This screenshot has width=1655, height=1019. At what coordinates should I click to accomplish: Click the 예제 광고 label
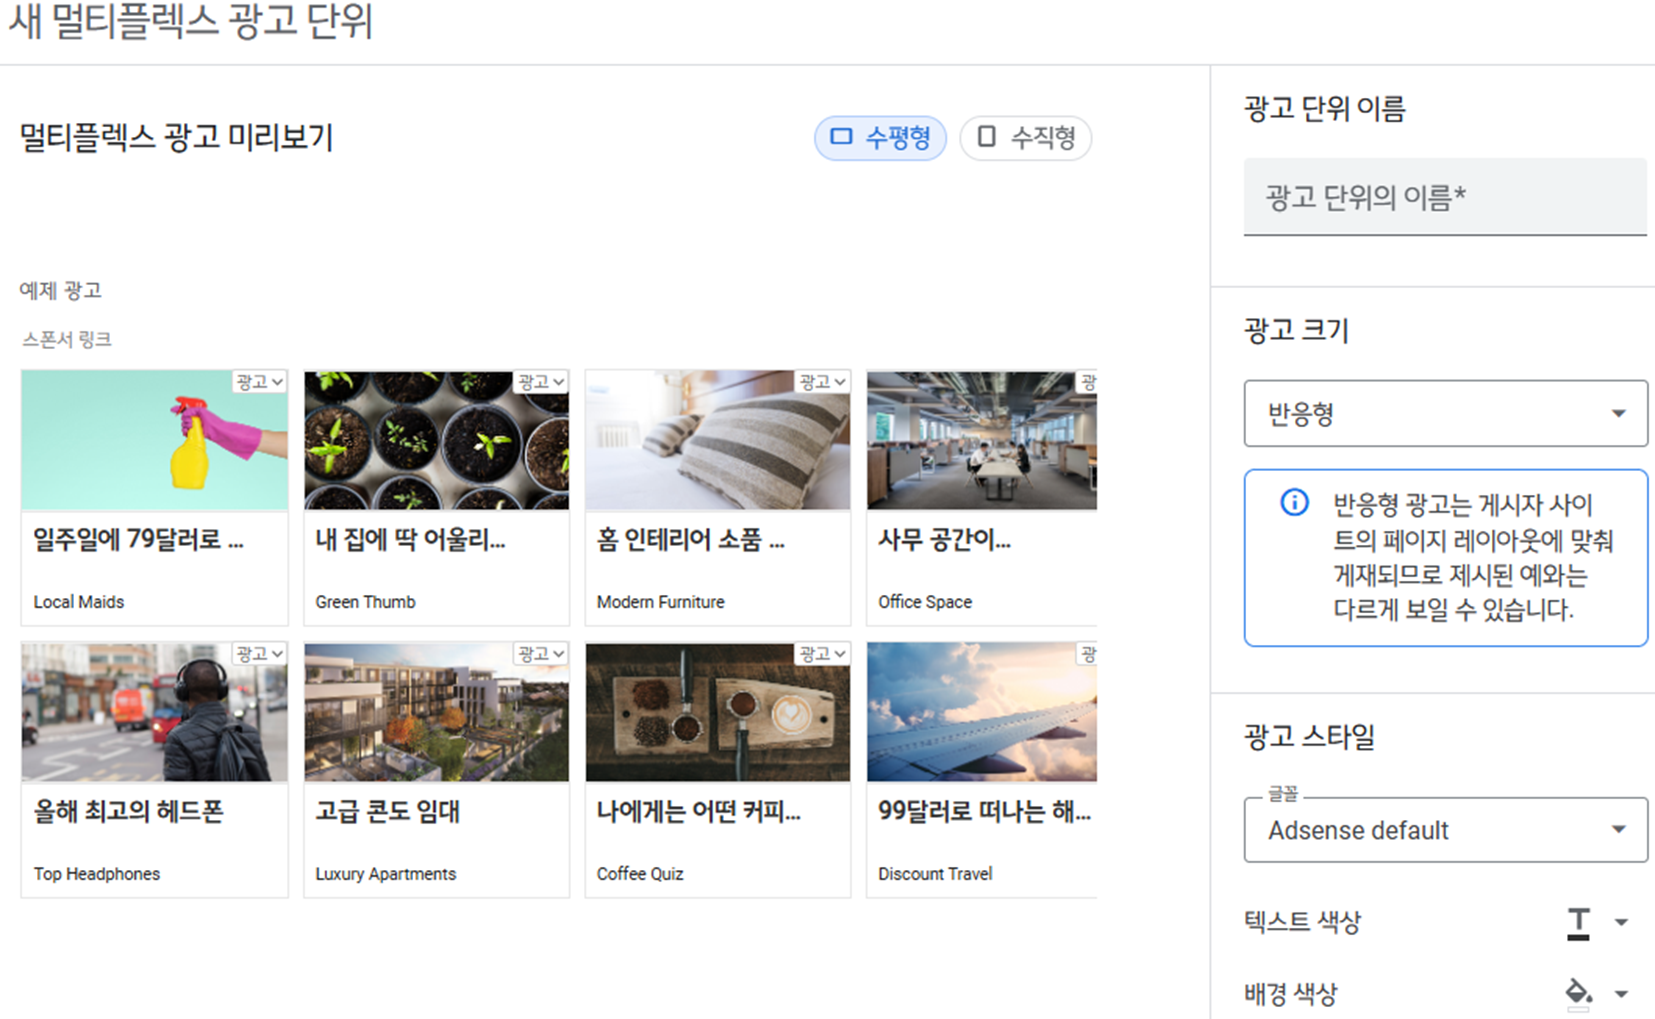(60, 291)
